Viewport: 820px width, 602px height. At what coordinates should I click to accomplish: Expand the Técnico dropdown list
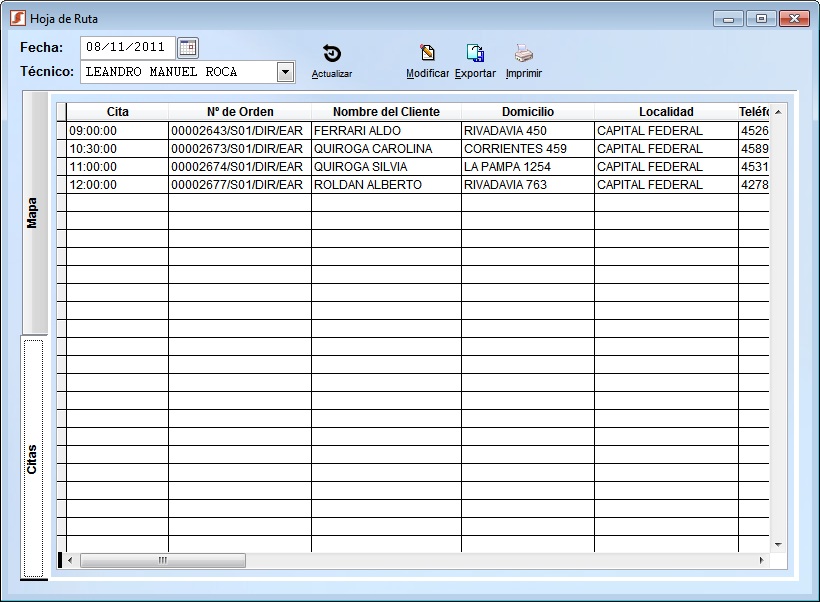tap(285, 72)
